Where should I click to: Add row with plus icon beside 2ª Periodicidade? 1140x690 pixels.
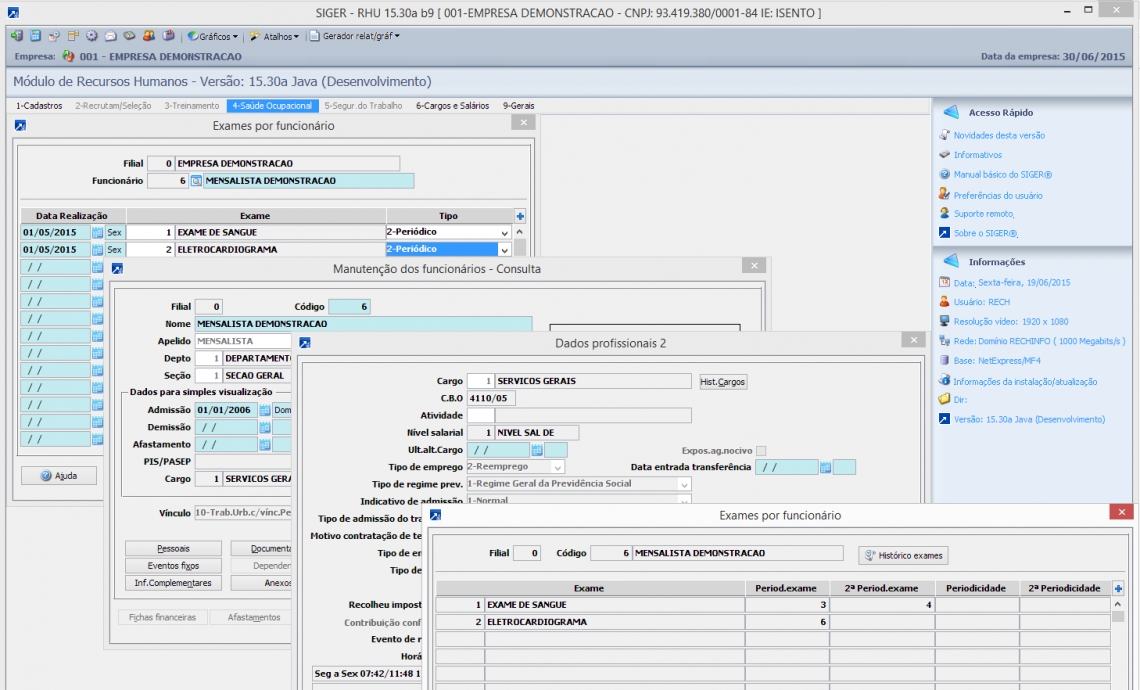[1118, 588]
